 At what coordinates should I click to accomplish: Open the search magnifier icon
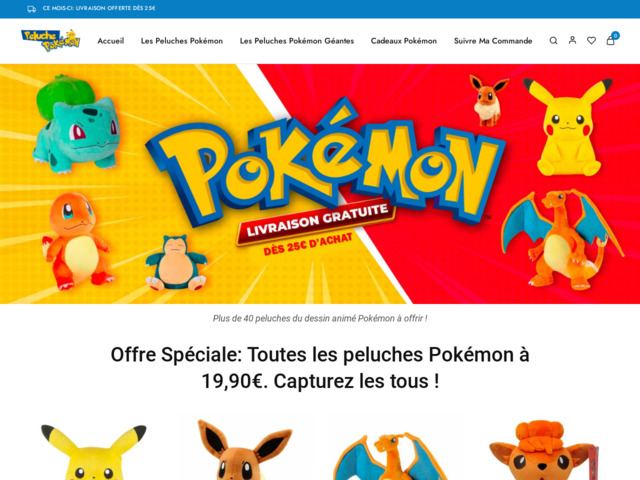tap(553, 40)
